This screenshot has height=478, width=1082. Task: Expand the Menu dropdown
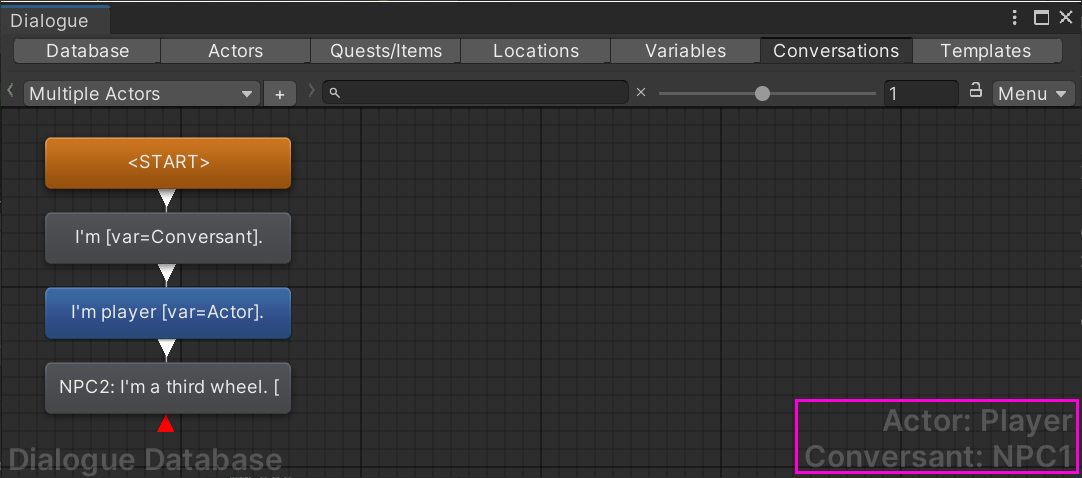(1033, 94)
